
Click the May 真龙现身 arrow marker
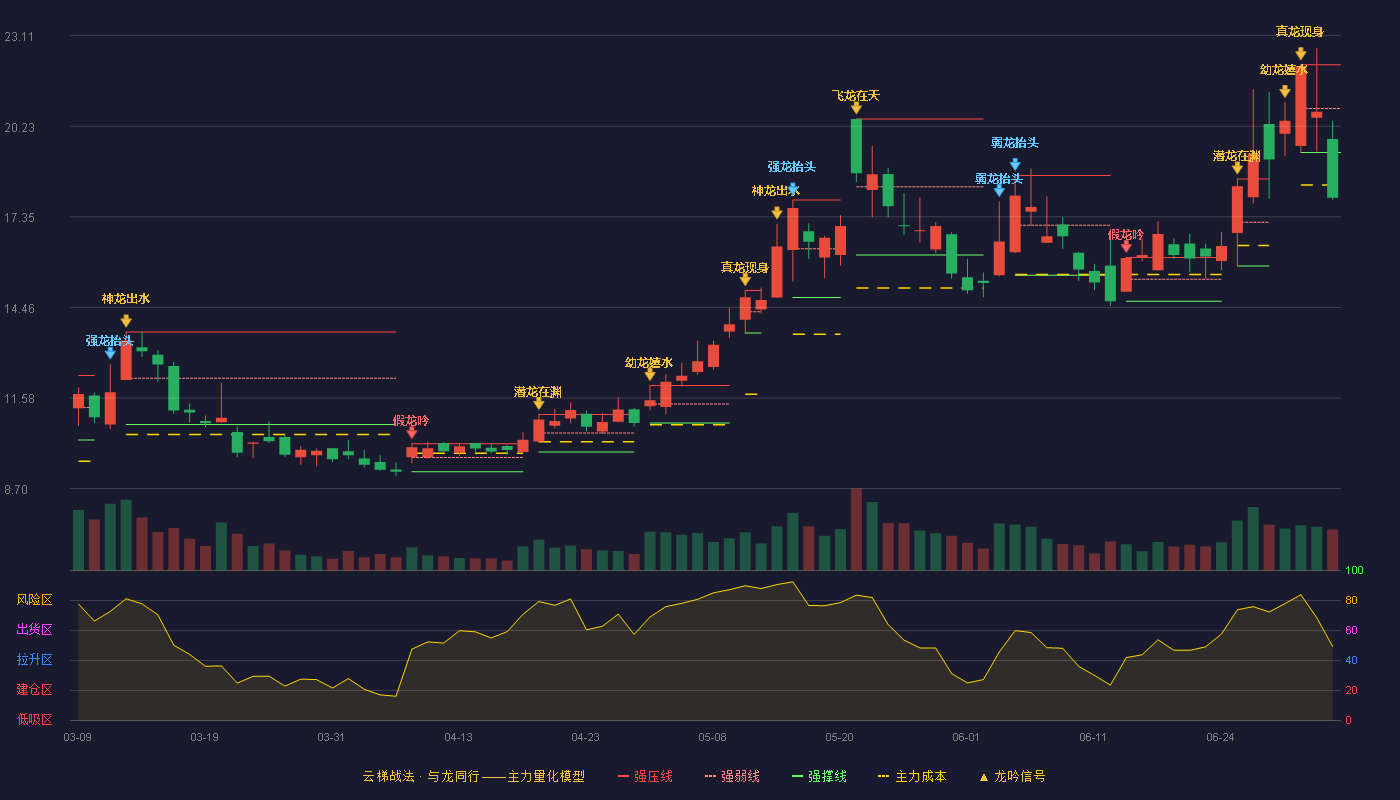[745, 280]
